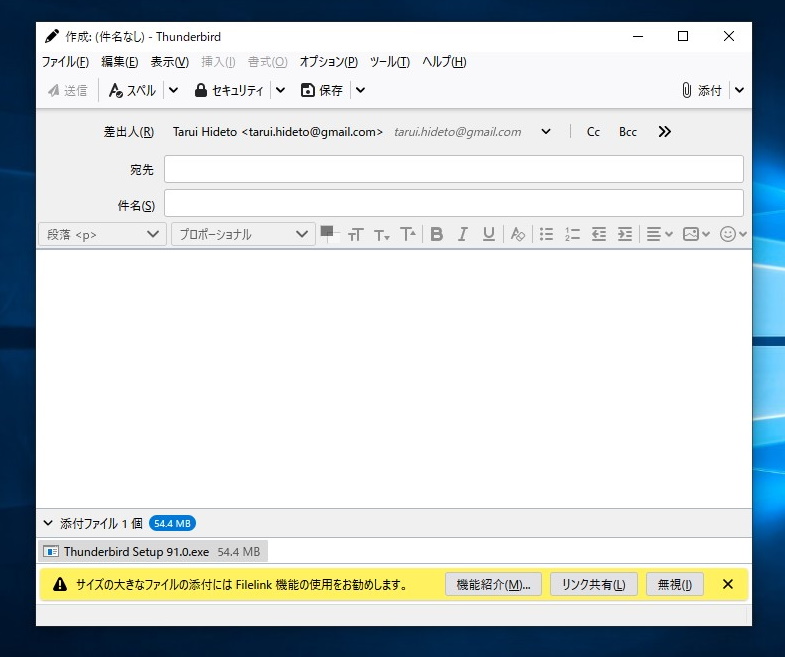Open text alignment dropdown

click(x=659, y=234)
